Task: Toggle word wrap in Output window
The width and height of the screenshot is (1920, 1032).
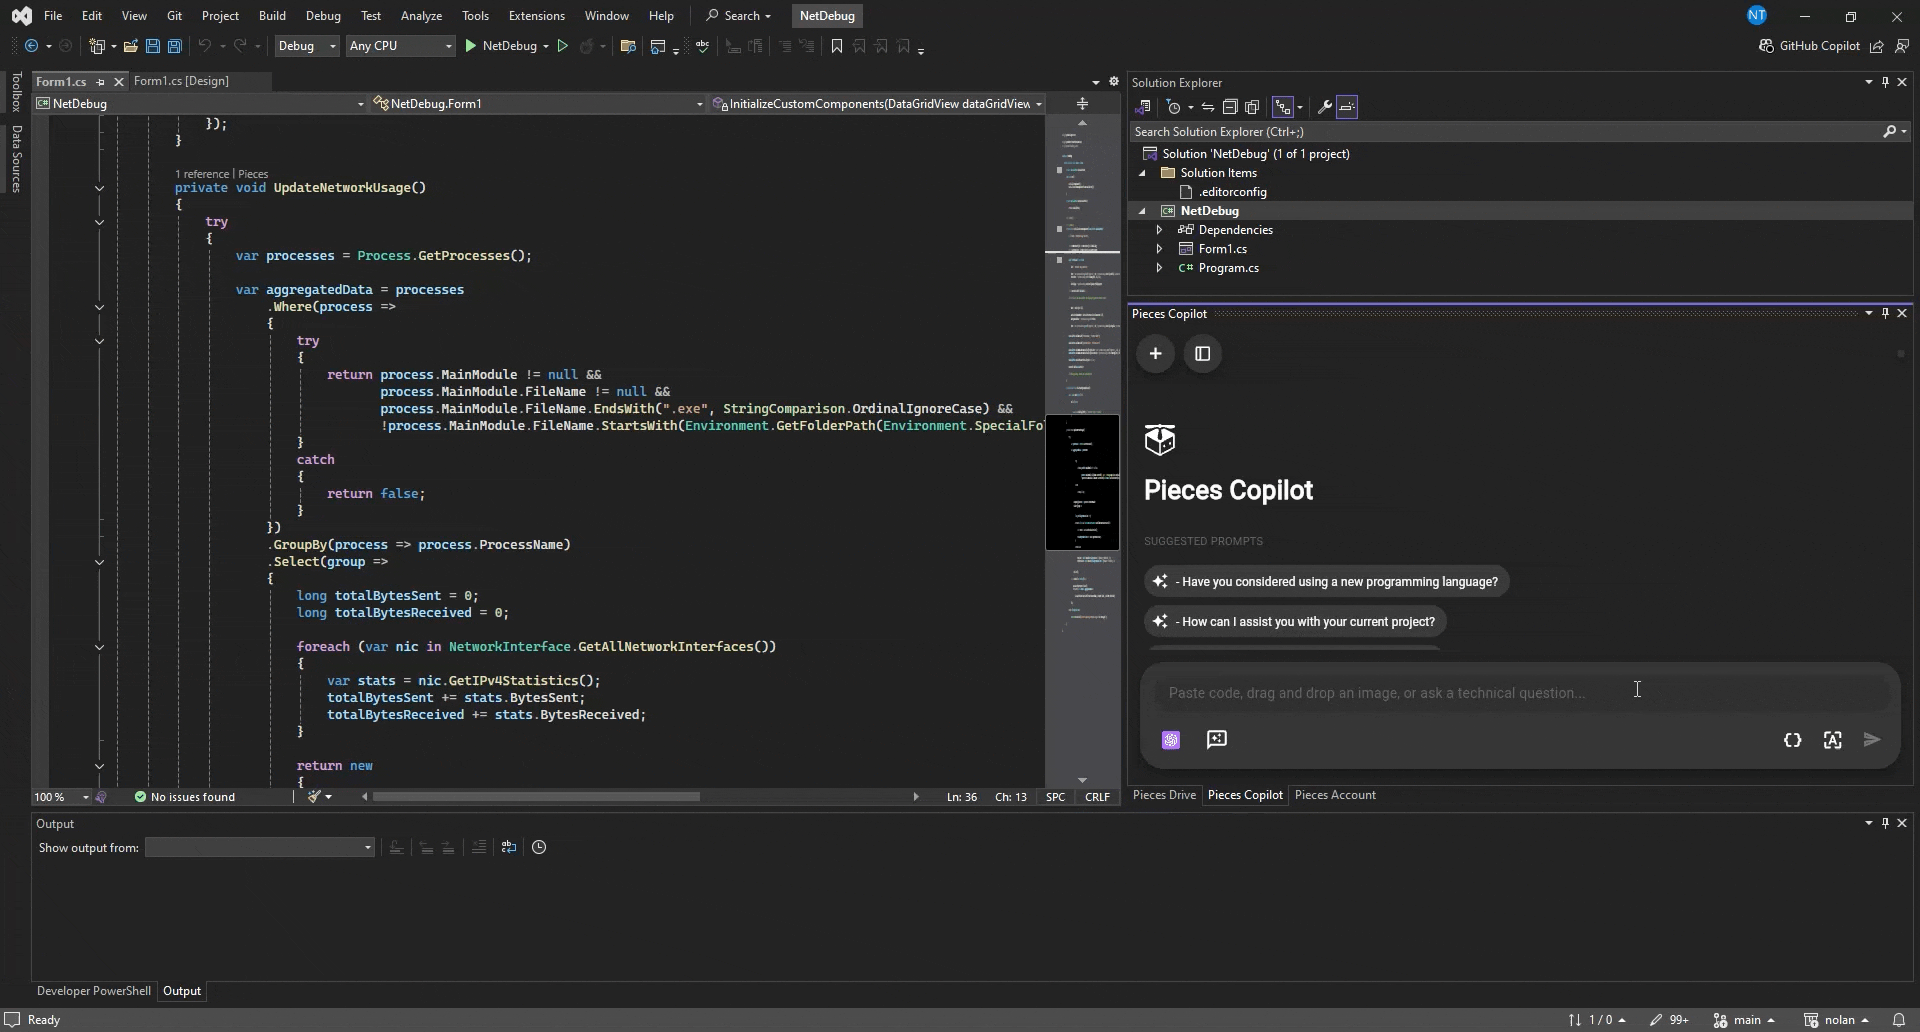Action: coord(509,848)
